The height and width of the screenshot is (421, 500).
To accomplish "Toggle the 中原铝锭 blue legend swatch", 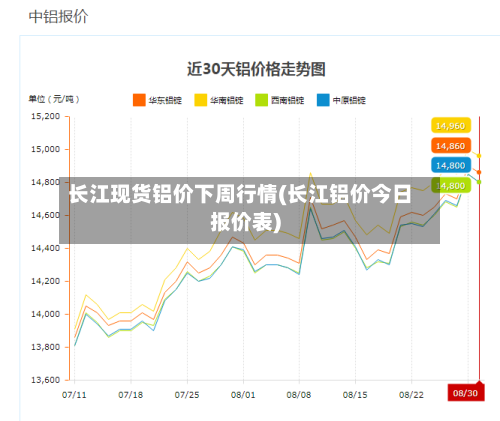I will 323,100.
